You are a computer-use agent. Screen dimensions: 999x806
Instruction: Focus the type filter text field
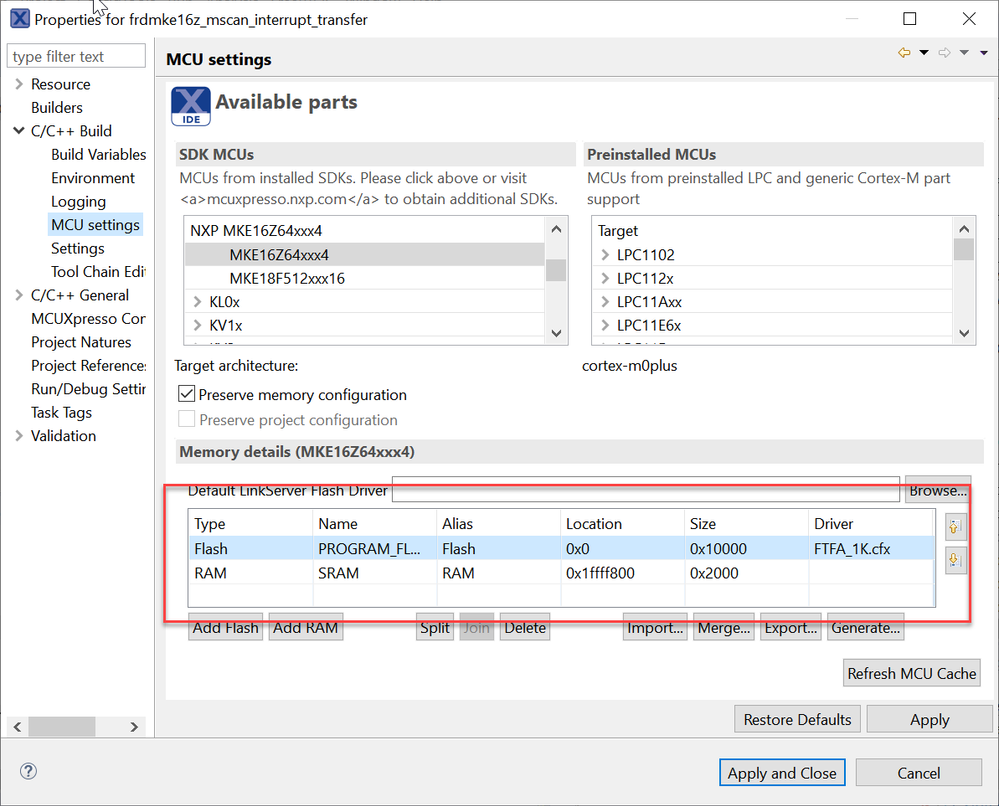tap(76, 56)
